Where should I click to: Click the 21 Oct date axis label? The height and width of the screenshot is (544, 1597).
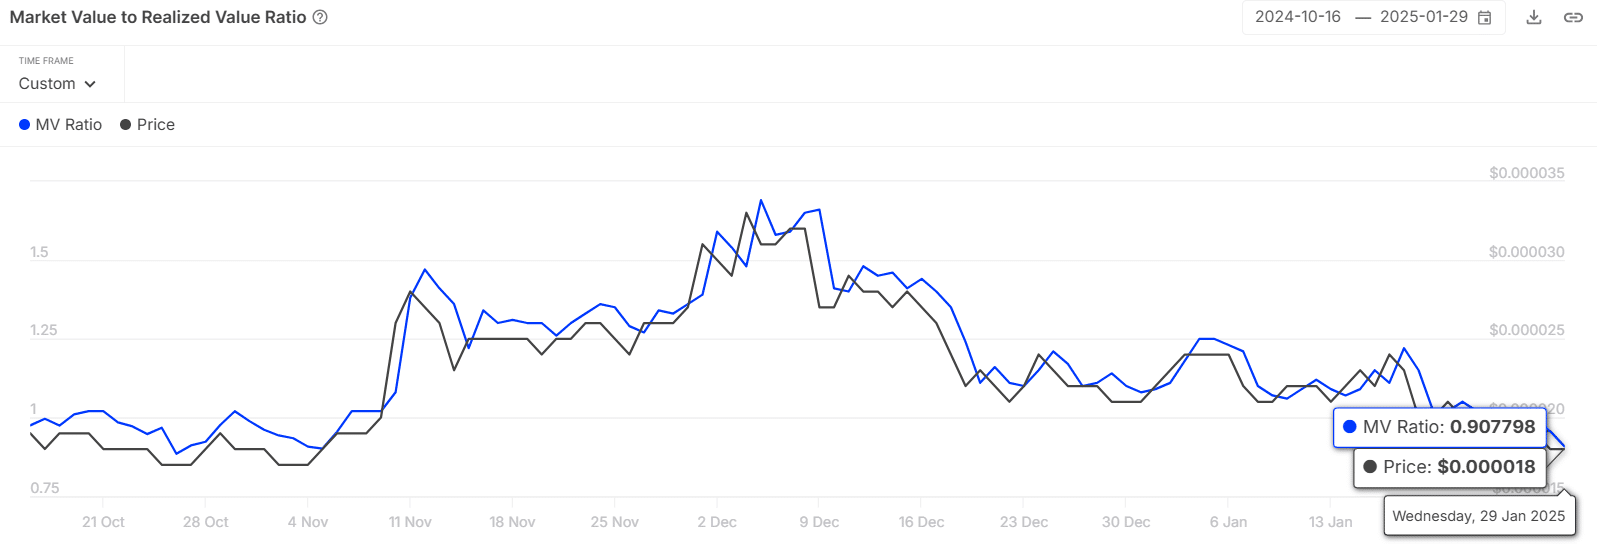[x=103, y=522]
